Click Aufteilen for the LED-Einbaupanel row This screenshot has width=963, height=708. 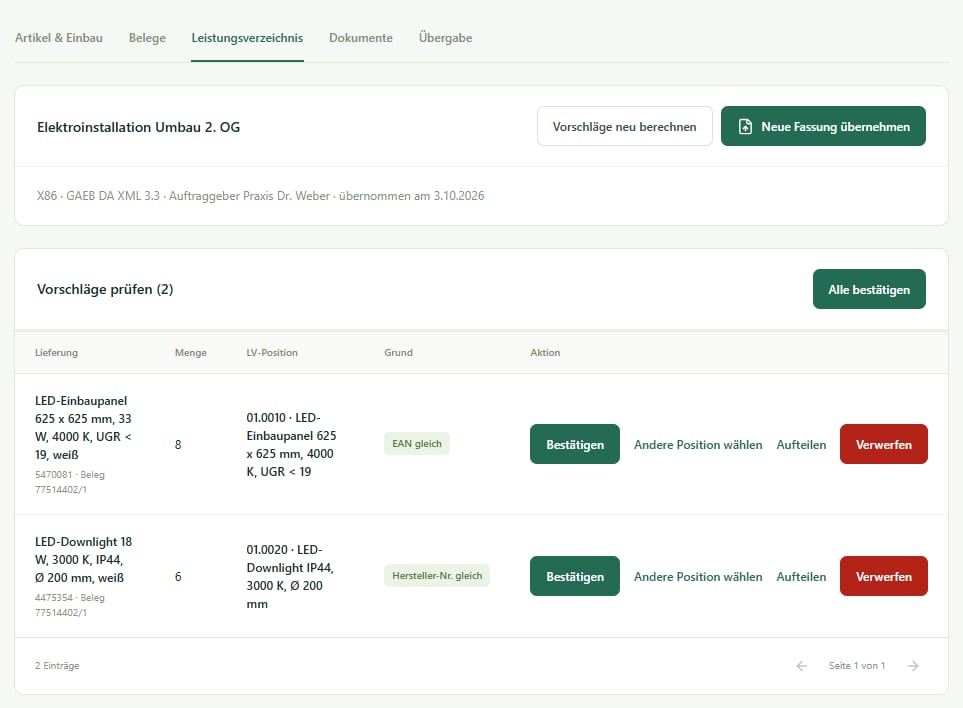(x=801, y=445)
